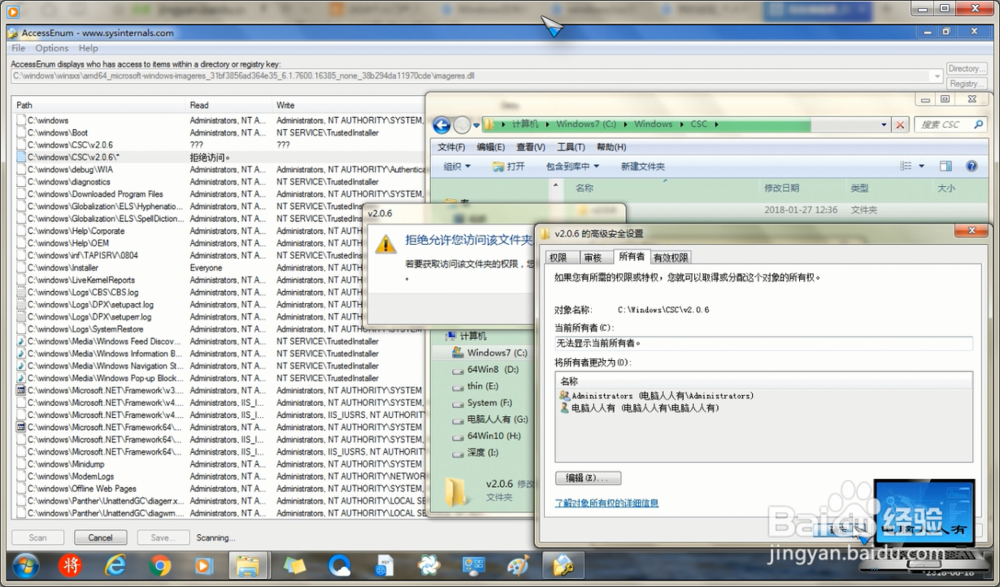Screen dimensions: 1000x587
Task: Select 电脑人人有 user in owner list
Action: click(x=640, y=408)
